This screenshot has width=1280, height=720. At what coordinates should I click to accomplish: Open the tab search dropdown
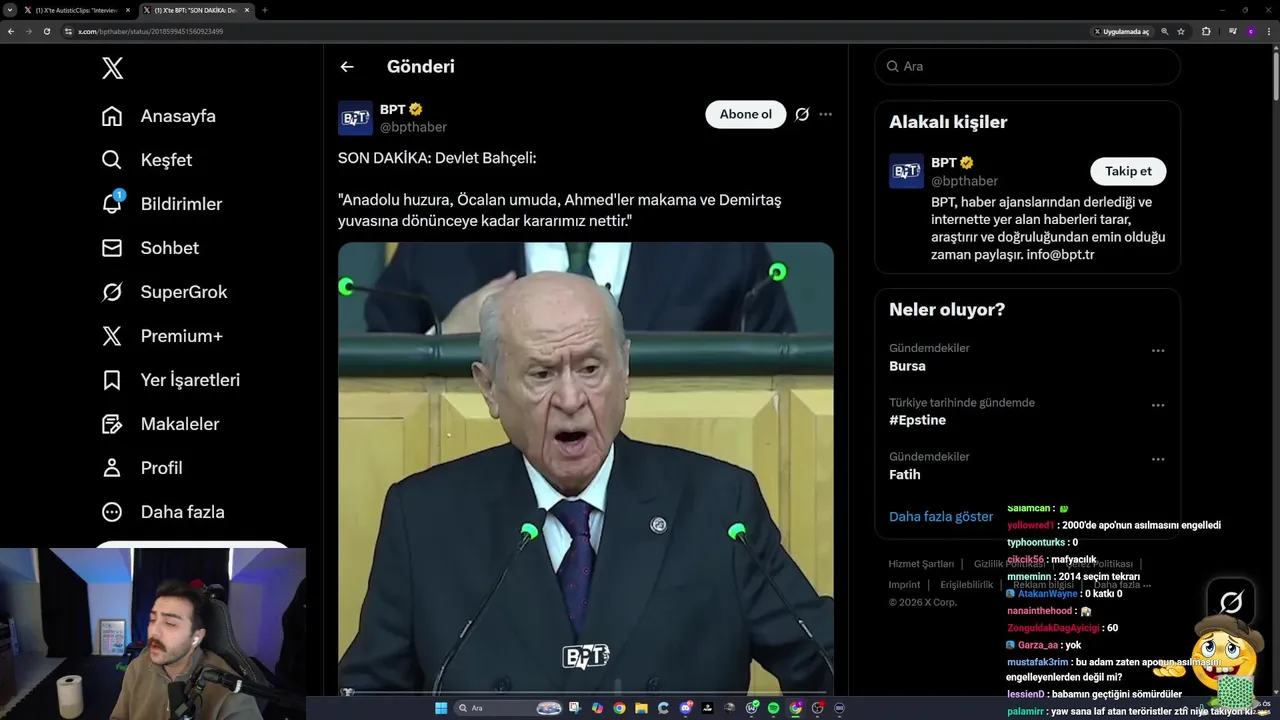(x=9, y=10)
